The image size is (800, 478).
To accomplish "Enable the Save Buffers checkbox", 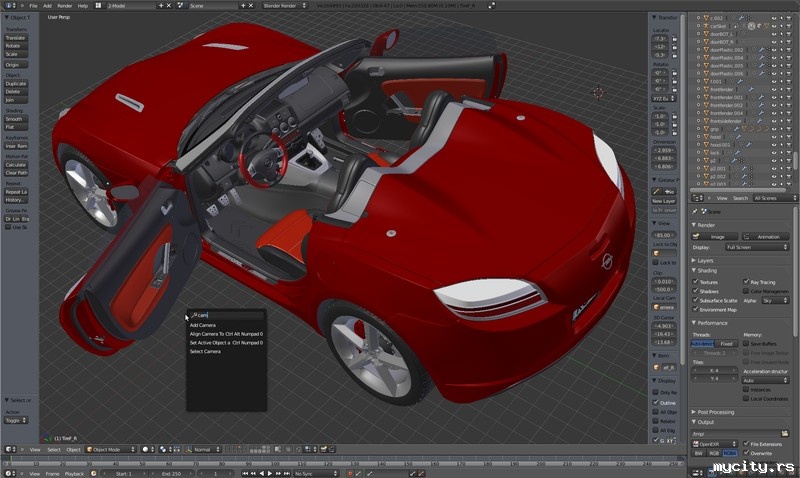I will point(746,343).
